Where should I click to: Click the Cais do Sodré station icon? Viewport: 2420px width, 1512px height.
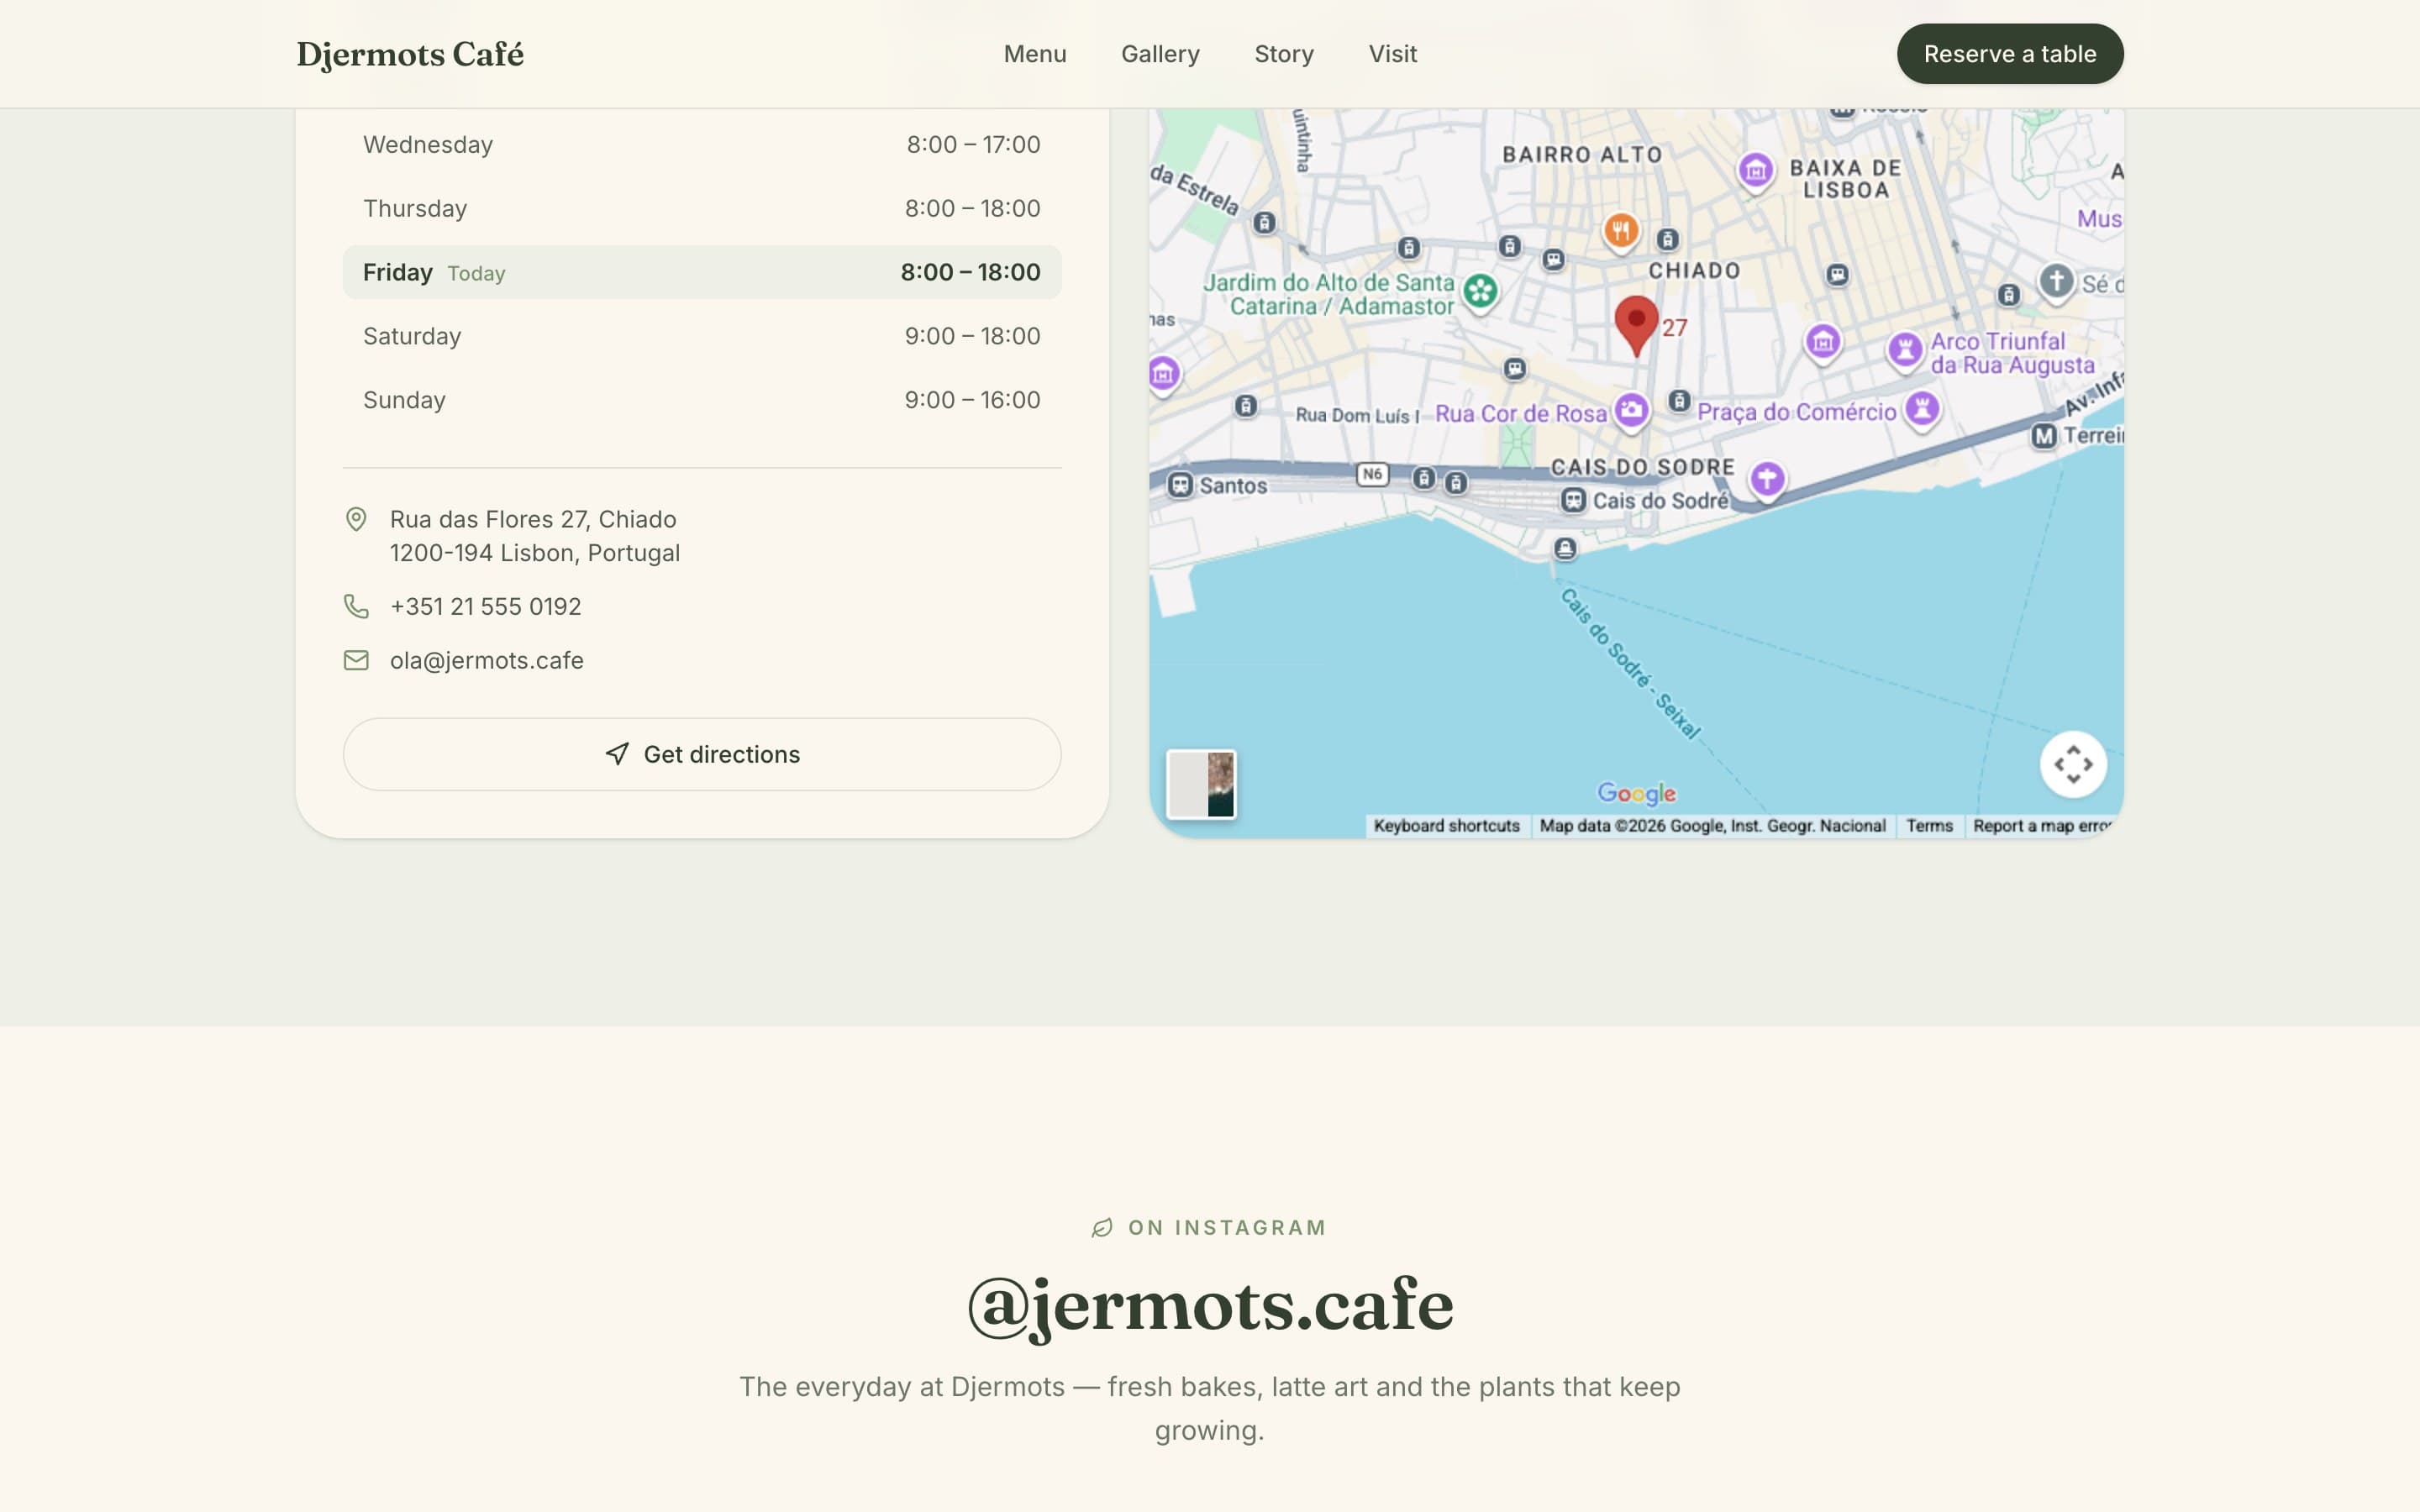[1573, 500]
